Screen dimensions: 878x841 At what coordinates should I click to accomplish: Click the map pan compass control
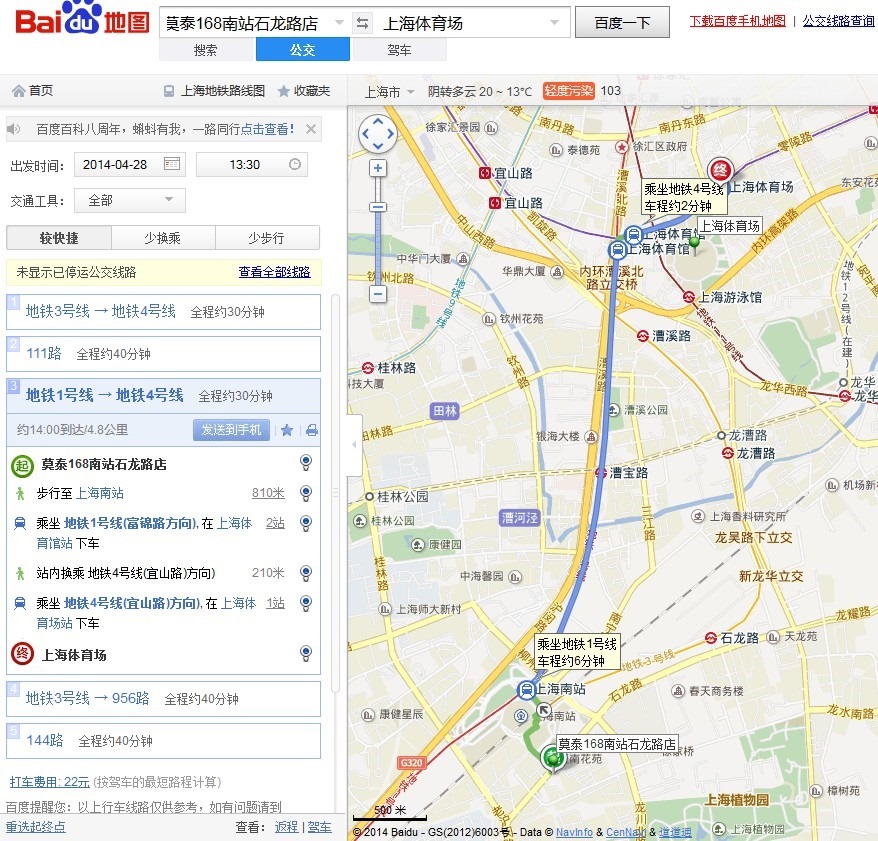tap(378, 134)
